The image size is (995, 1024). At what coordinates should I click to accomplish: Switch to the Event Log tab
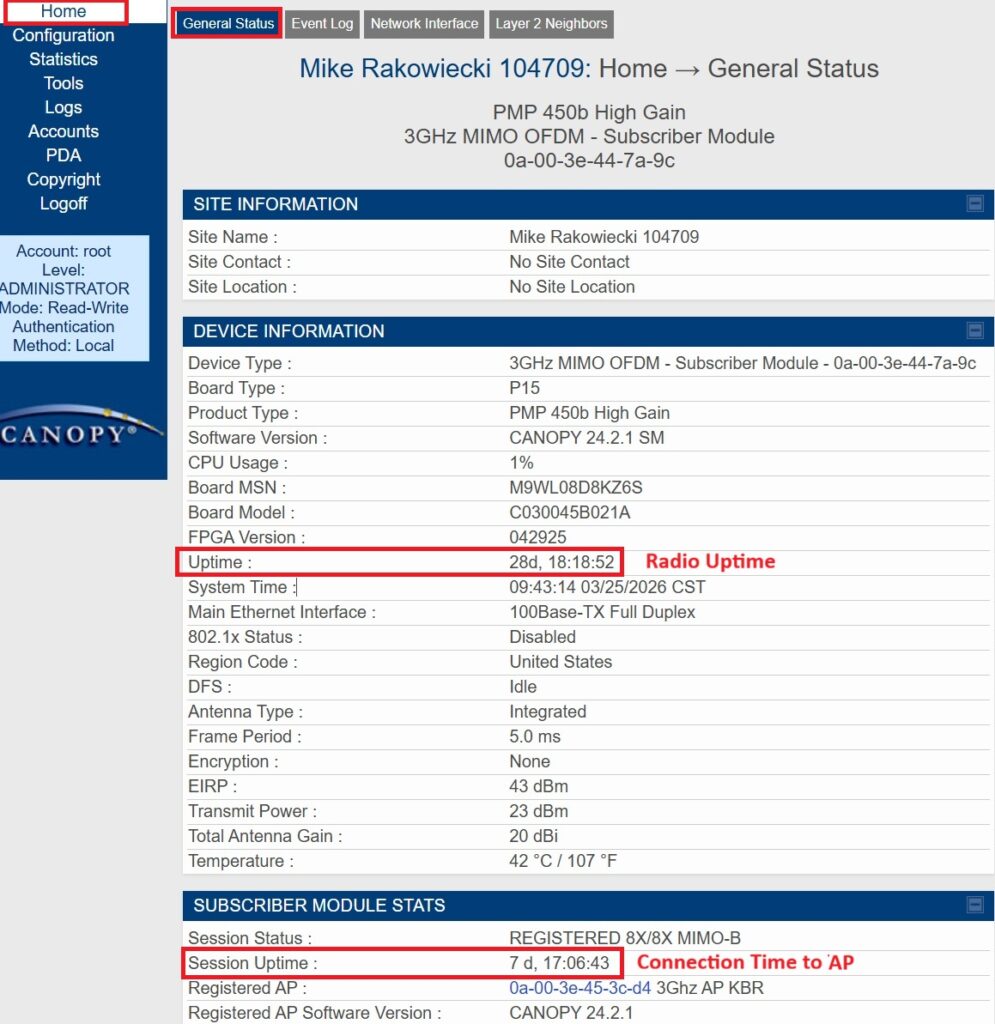click(322, 24)
